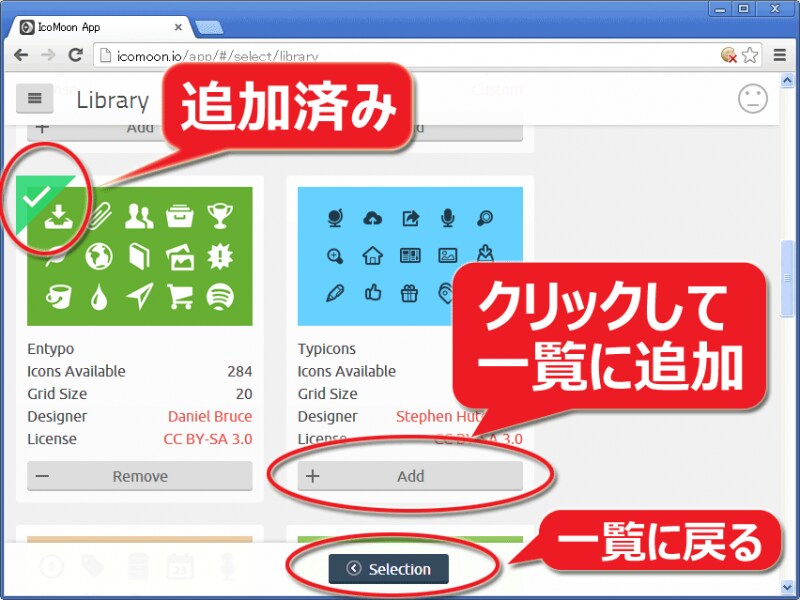
Task: Click inside the browser address bar
Action: (x=300, y=55)
